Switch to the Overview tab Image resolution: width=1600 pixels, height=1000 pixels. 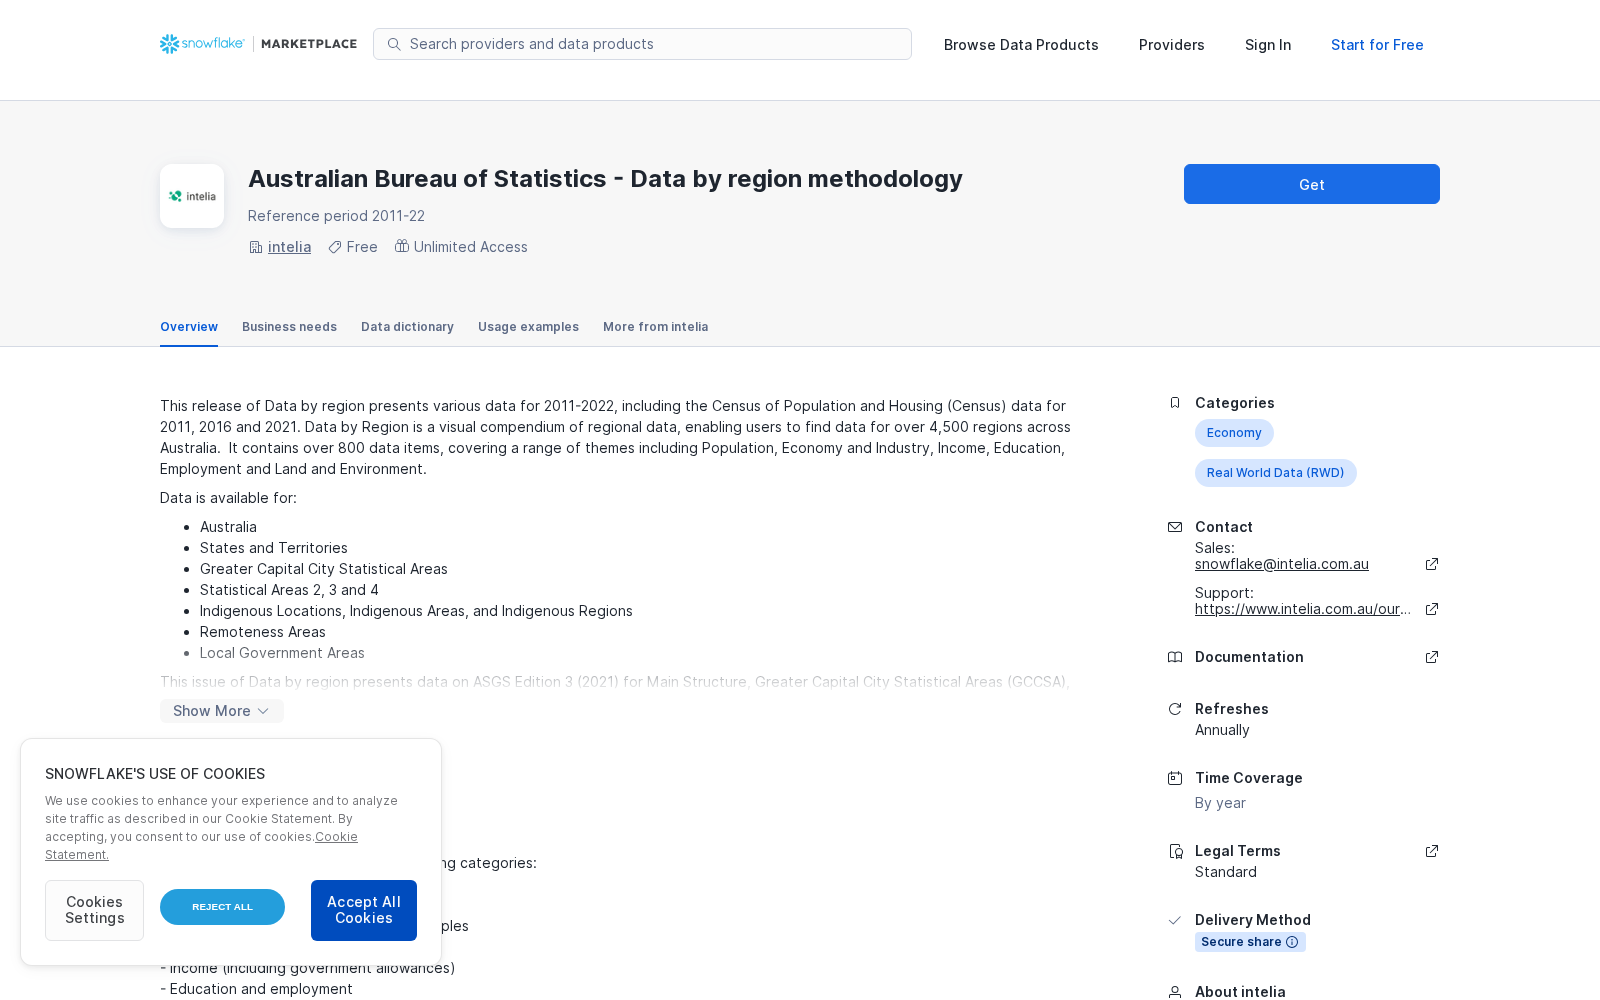[189, 327]
